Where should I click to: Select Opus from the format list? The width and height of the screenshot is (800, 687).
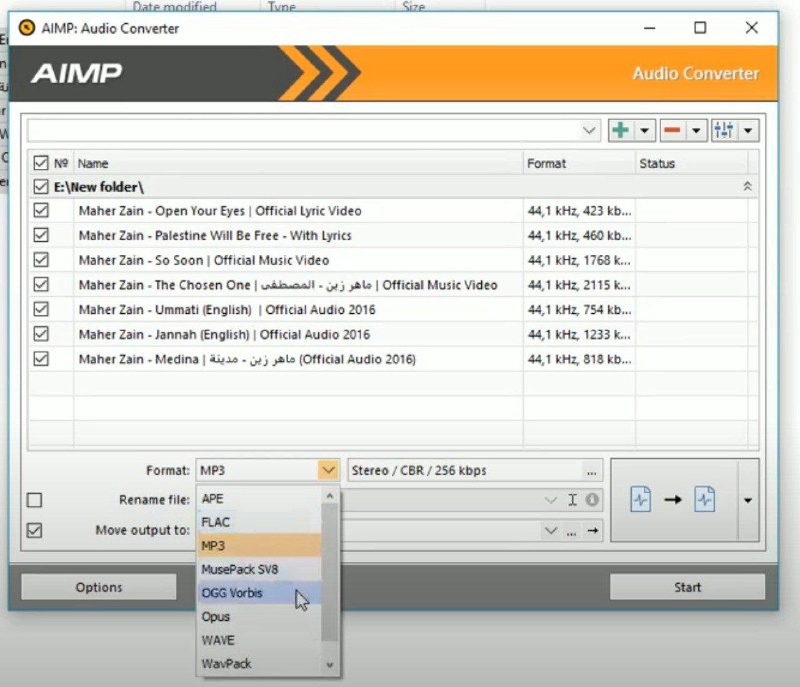(x=260, y=617)
